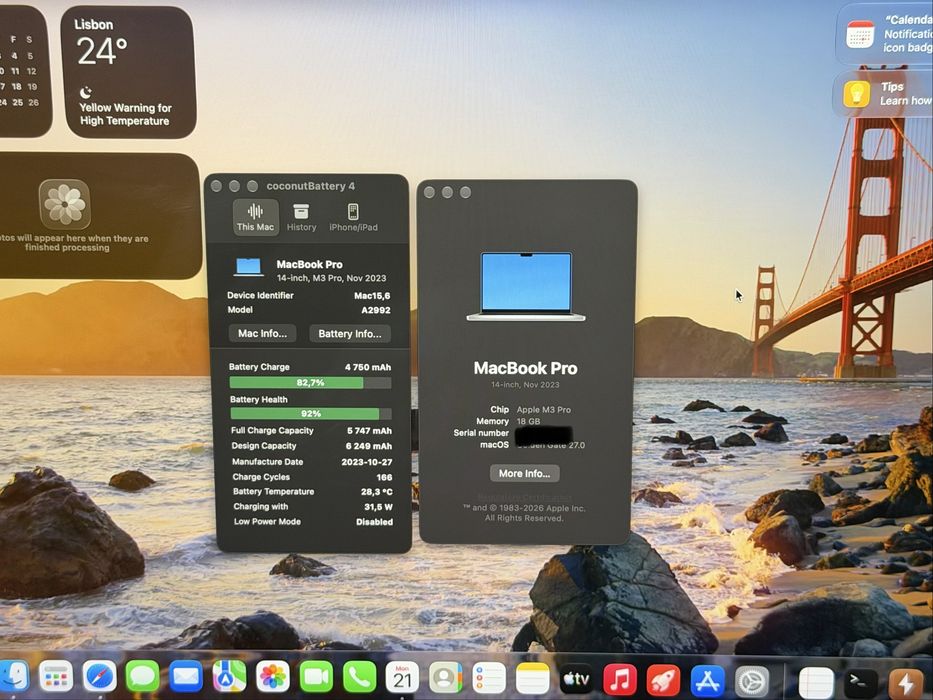Click the Device Identifier value Mac15,6

pyautogui.click(x=372, y=296)
